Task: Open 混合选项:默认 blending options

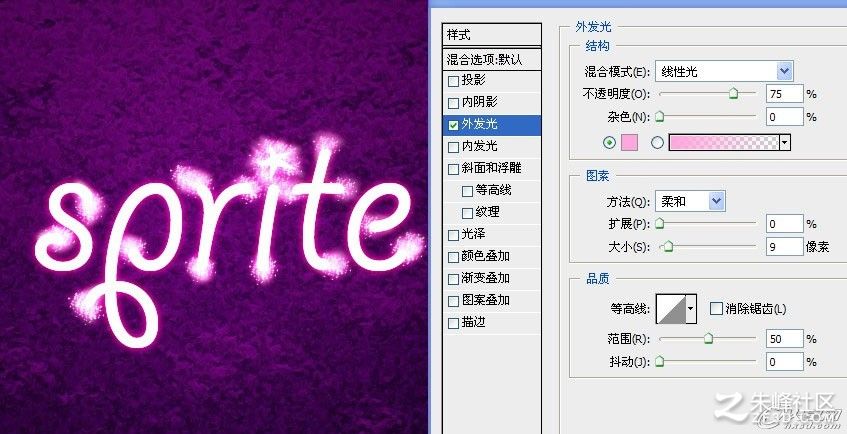Action: pyautogui.click(x=492, y=59)
